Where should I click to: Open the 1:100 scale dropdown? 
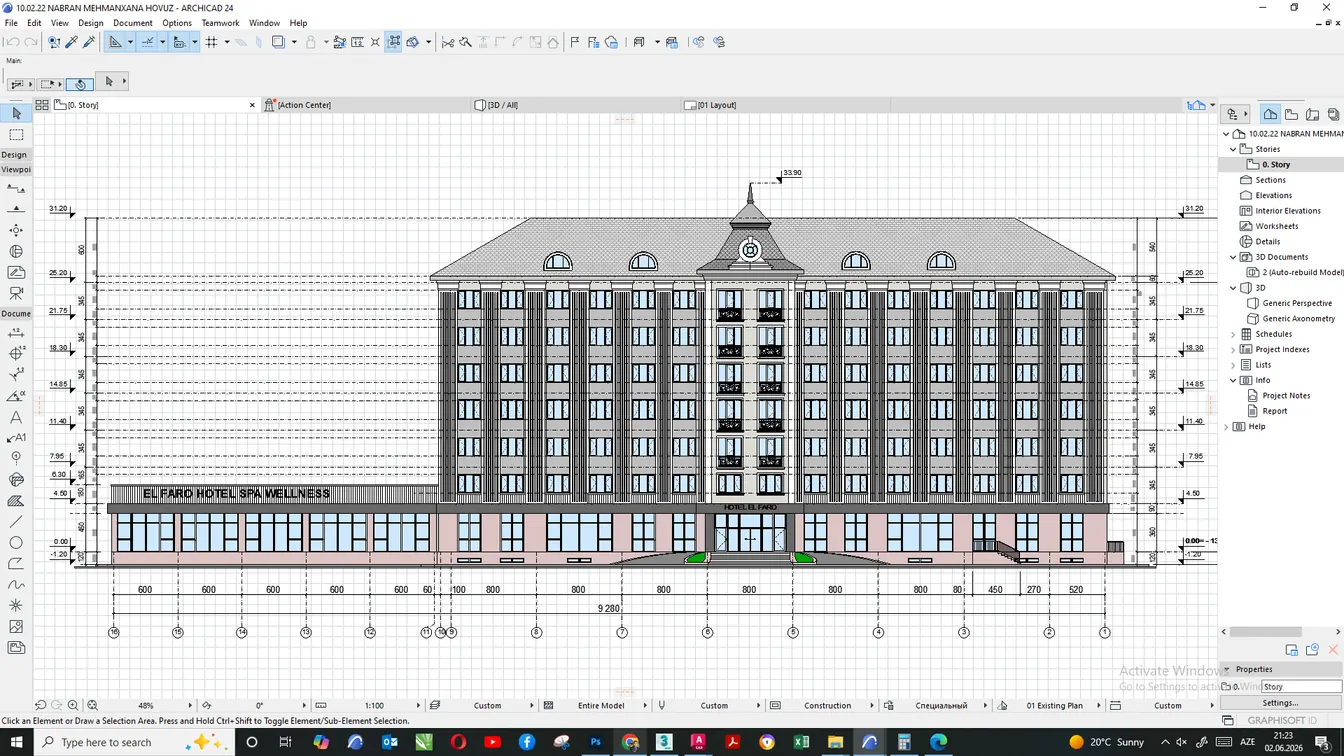click(x=374, y=705)
